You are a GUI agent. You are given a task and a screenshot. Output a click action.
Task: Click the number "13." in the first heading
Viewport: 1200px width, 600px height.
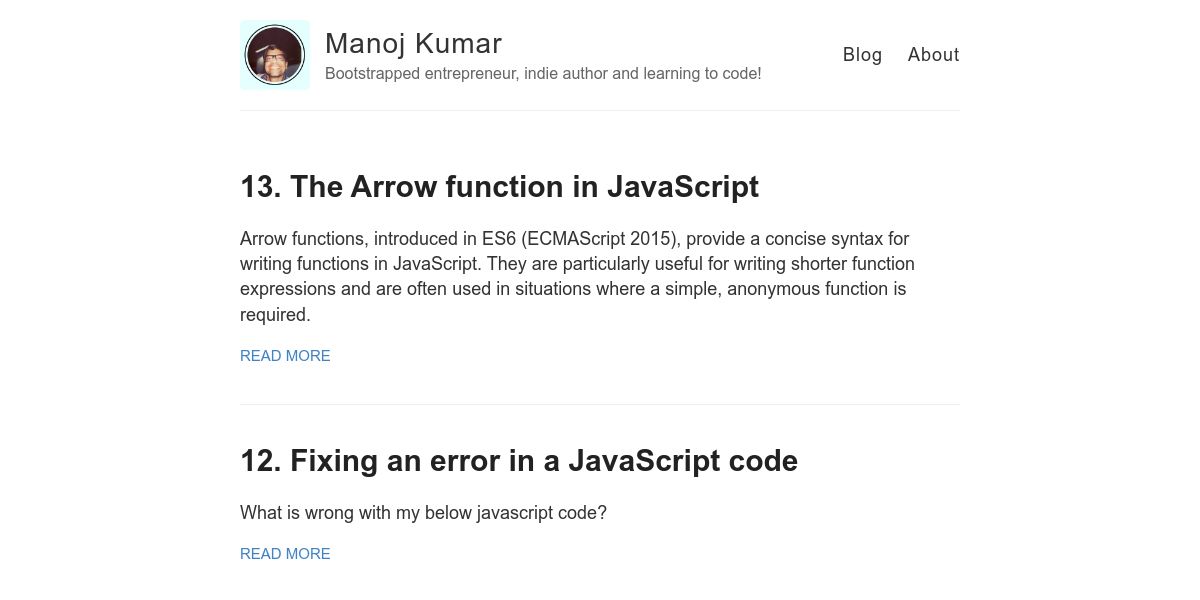tap(261, 187)
